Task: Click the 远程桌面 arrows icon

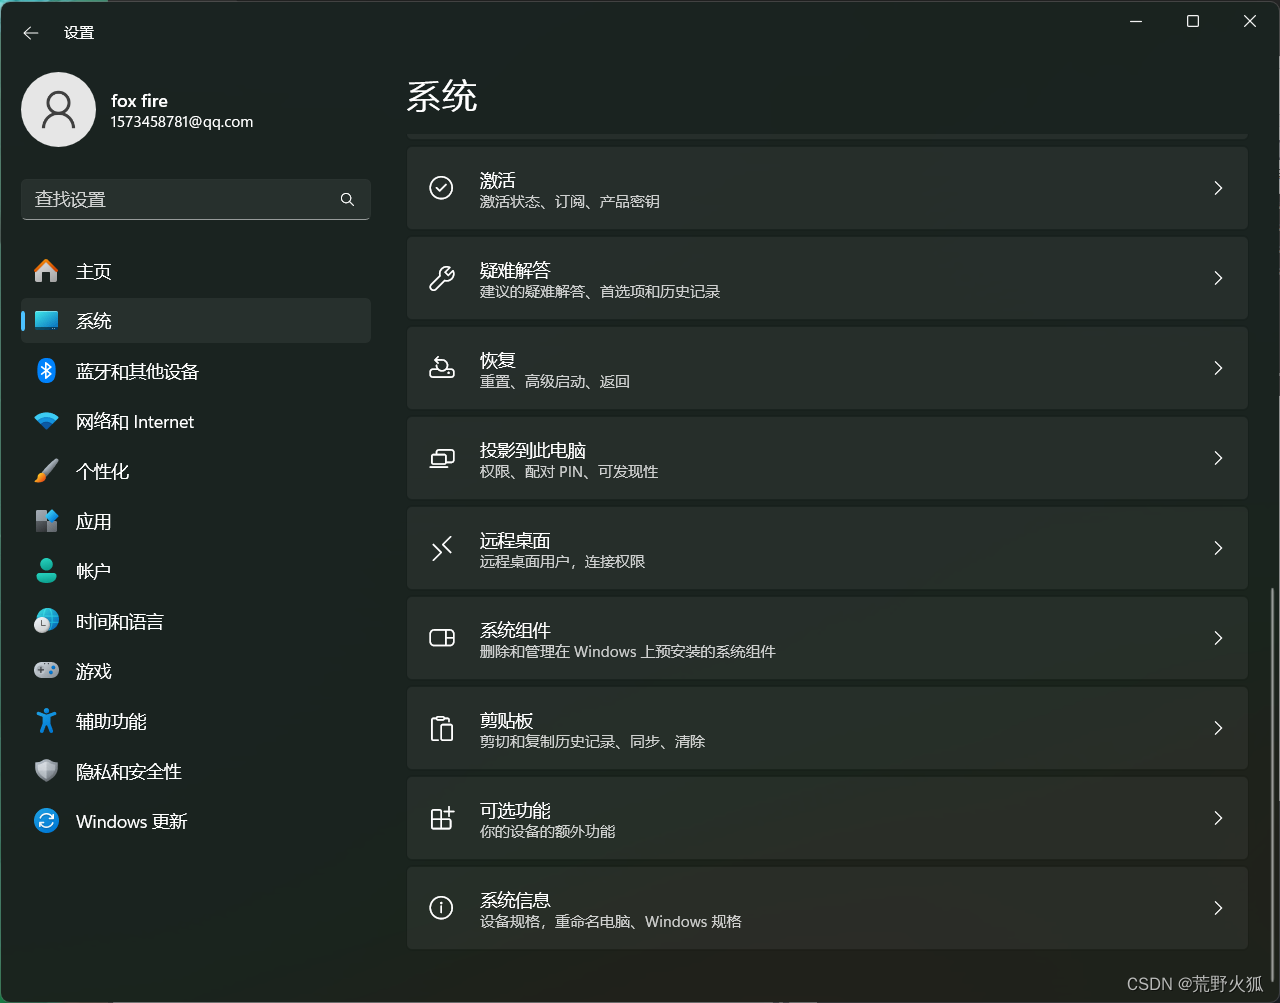Action: coord(441,548)
